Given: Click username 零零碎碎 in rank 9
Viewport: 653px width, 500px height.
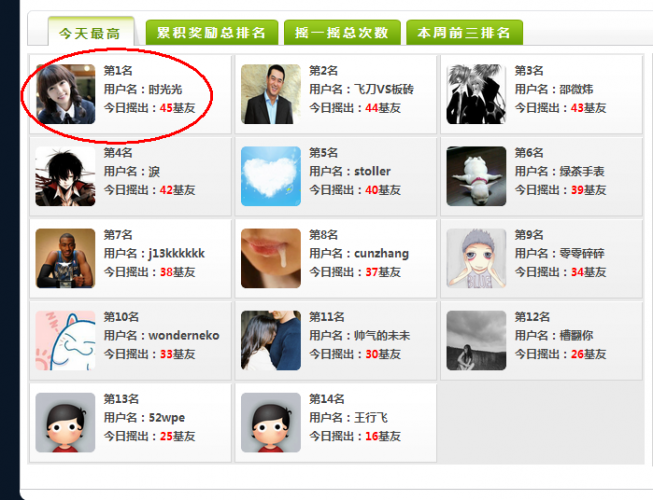Looking at the screenshot, I should pos(582,254).
